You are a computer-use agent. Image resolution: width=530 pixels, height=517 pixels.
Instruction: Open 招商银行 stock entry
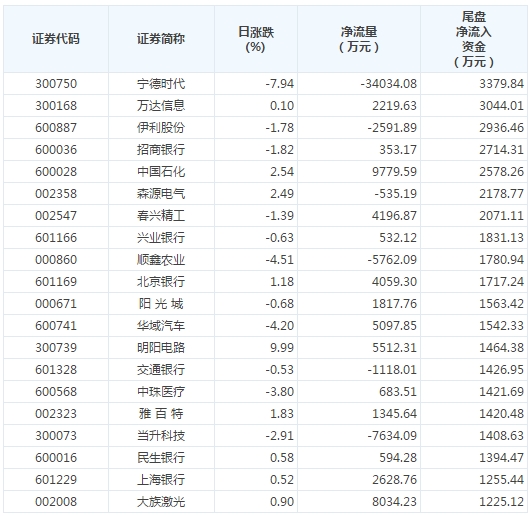161,149
